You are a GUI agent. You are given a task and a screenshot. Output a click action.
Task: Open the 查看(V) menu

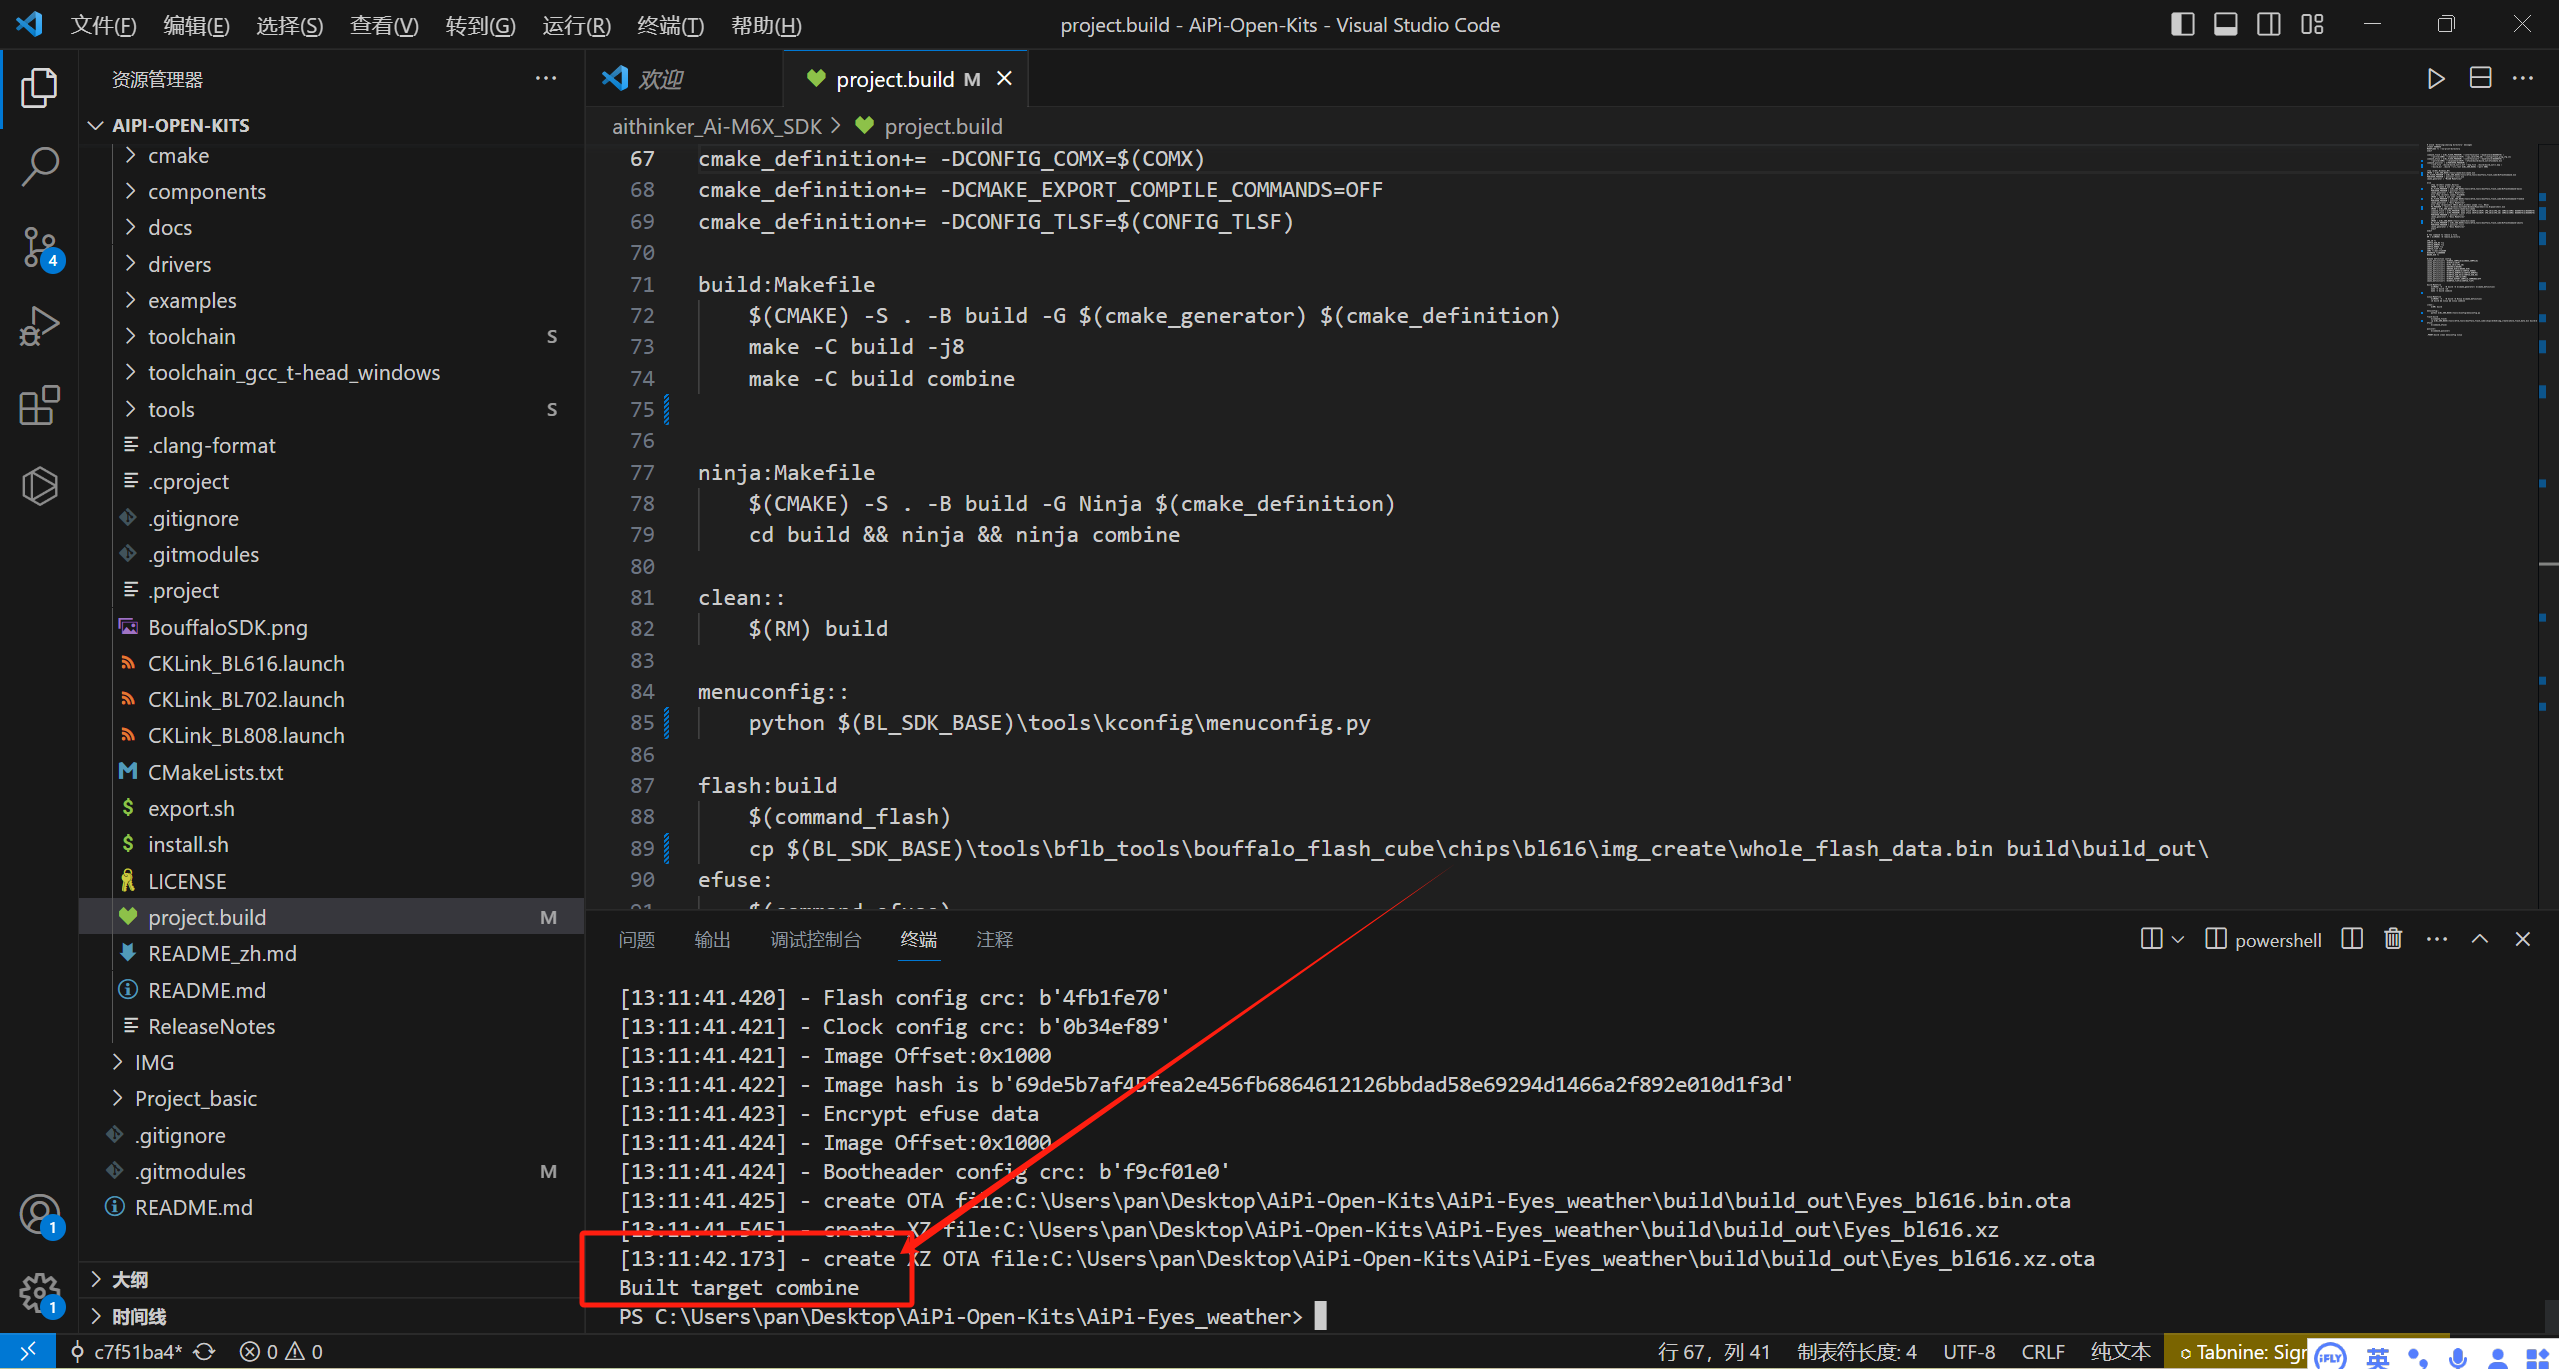coord(384,25)
